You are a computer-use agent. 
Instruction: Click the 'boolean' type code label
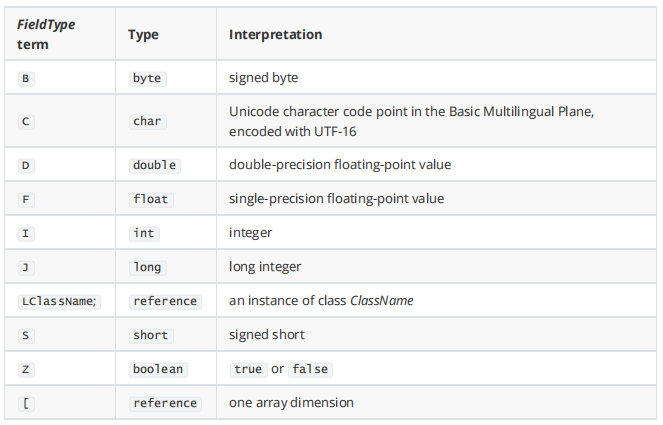click(x=158, y=369)
